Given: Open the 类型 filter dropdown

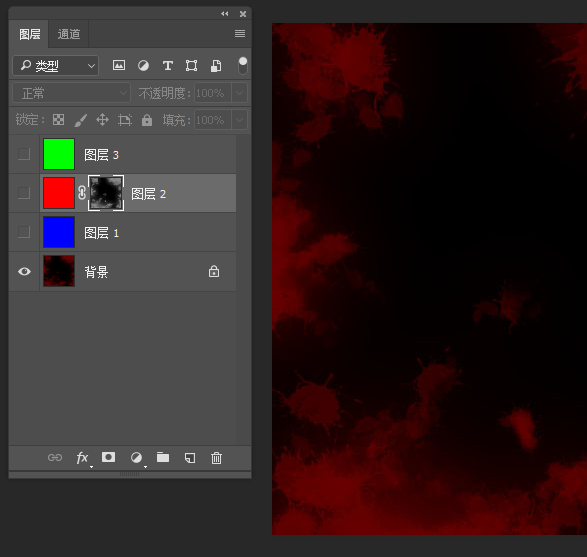Looking at the screenshot, I should coord(55,66).
